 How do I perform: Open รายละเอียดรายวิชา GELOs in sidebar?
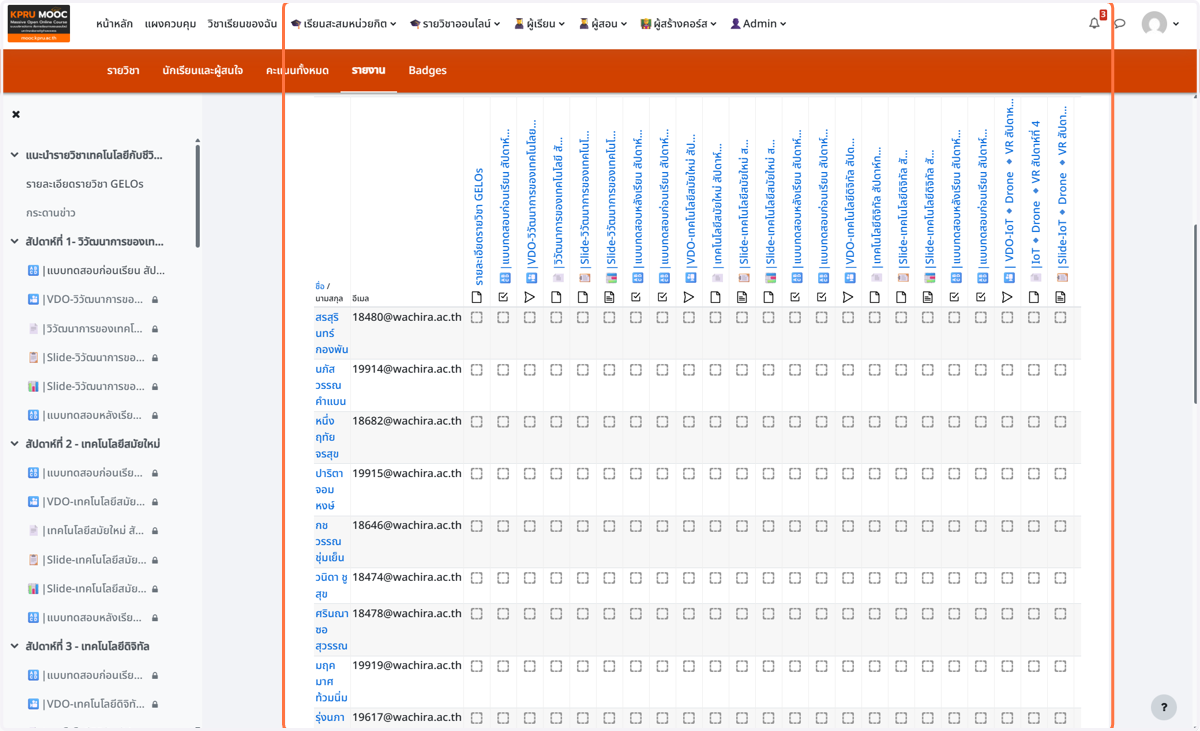(x=85, y=184)
